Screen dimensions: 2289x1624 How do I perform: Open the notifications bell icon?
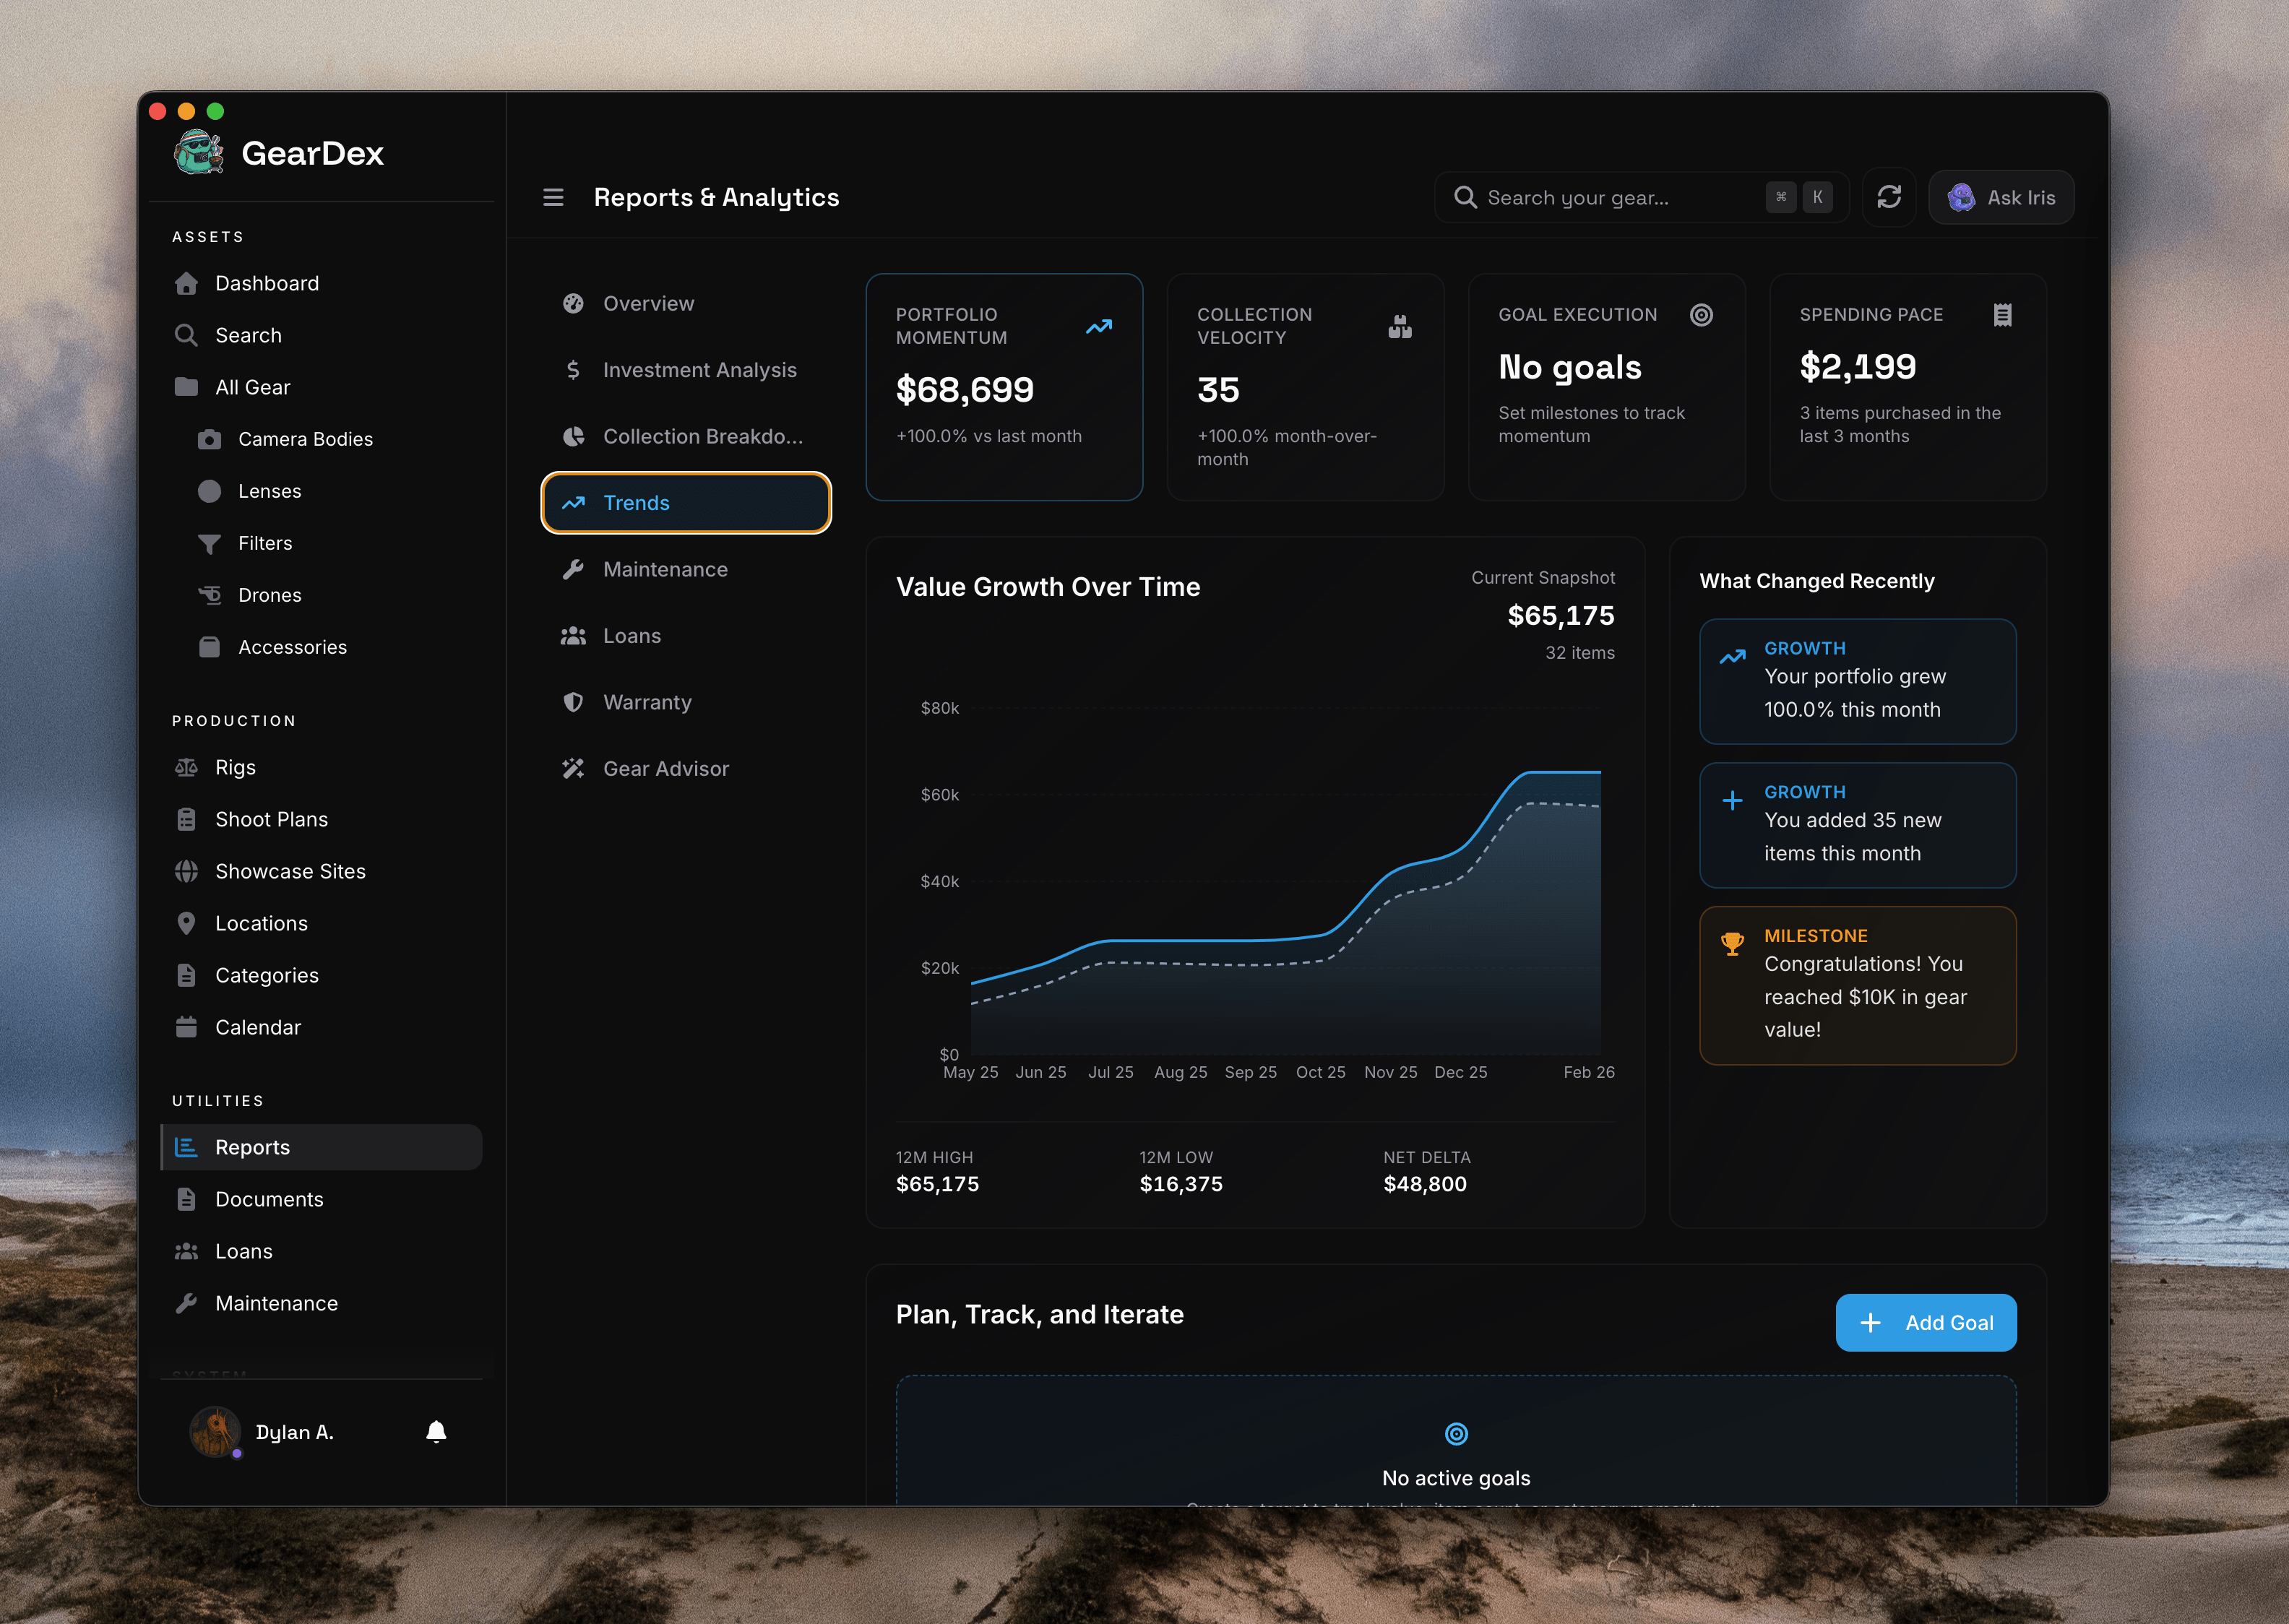click(436, 1432)
